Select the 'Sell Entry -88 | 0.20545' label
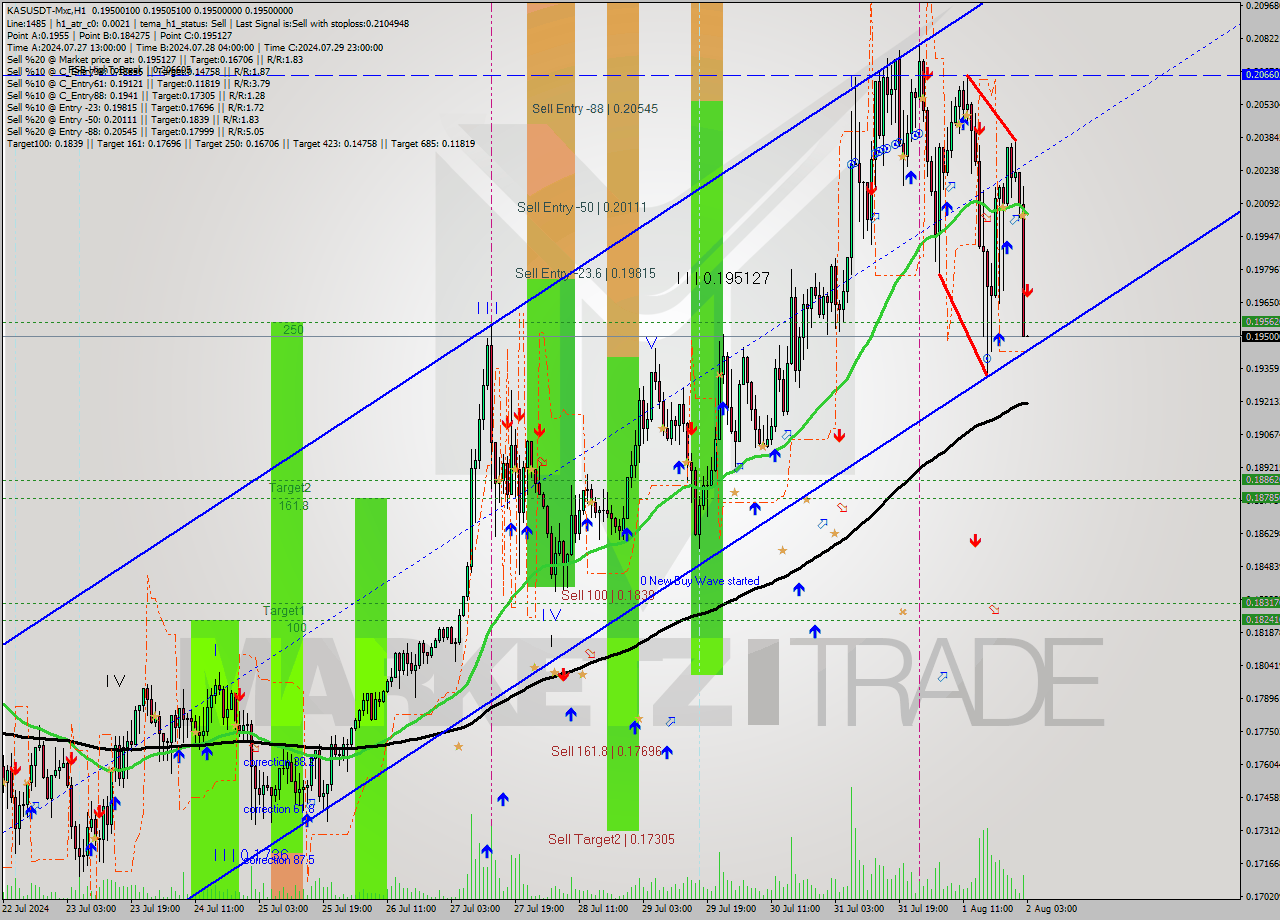1280x920 pixels. click(595, 108)
